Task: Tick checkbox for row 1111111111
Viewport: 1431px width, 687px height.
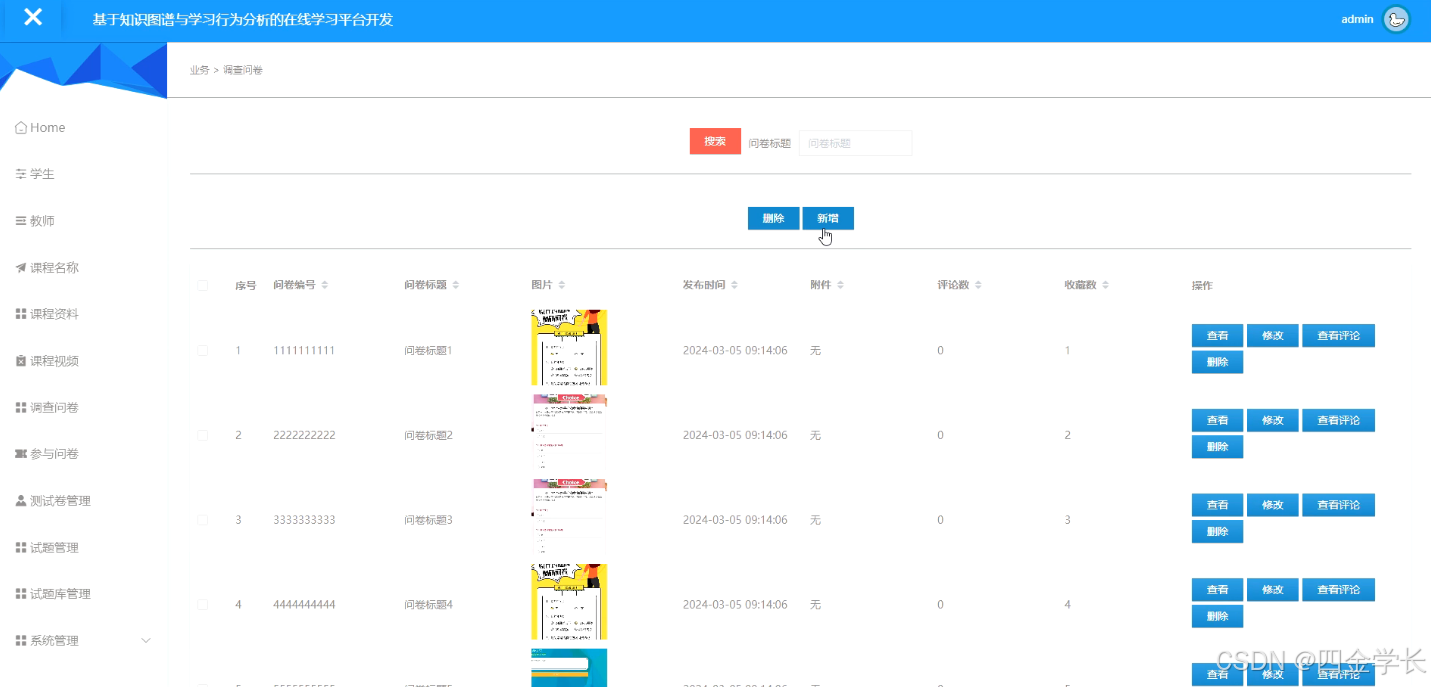Action: 203,351
